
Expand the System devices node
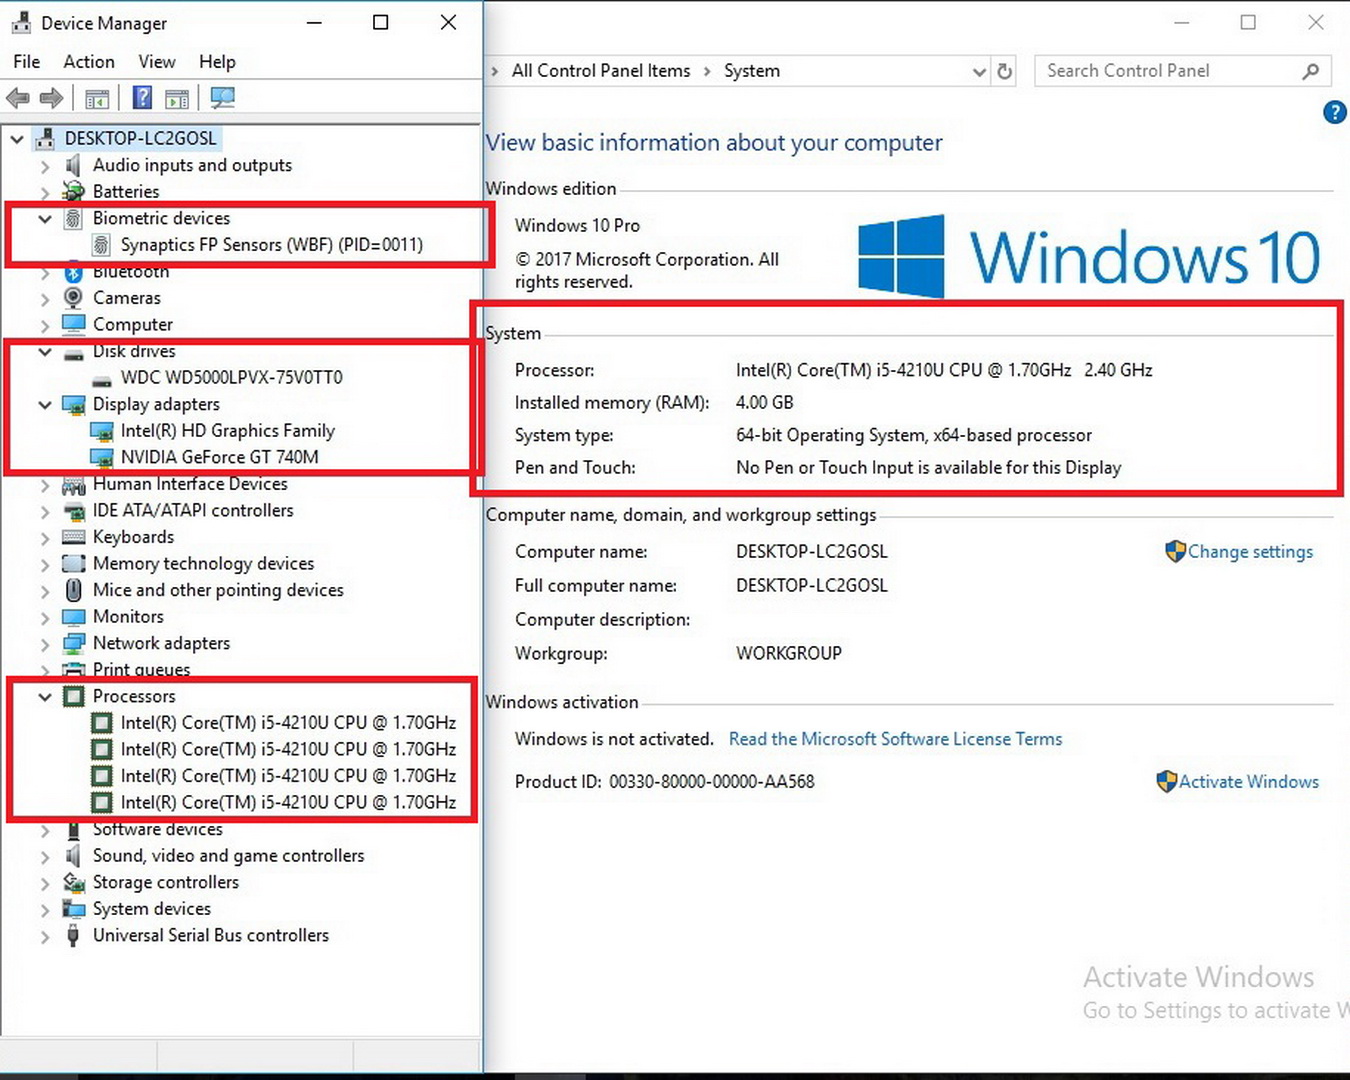[45, 910]
